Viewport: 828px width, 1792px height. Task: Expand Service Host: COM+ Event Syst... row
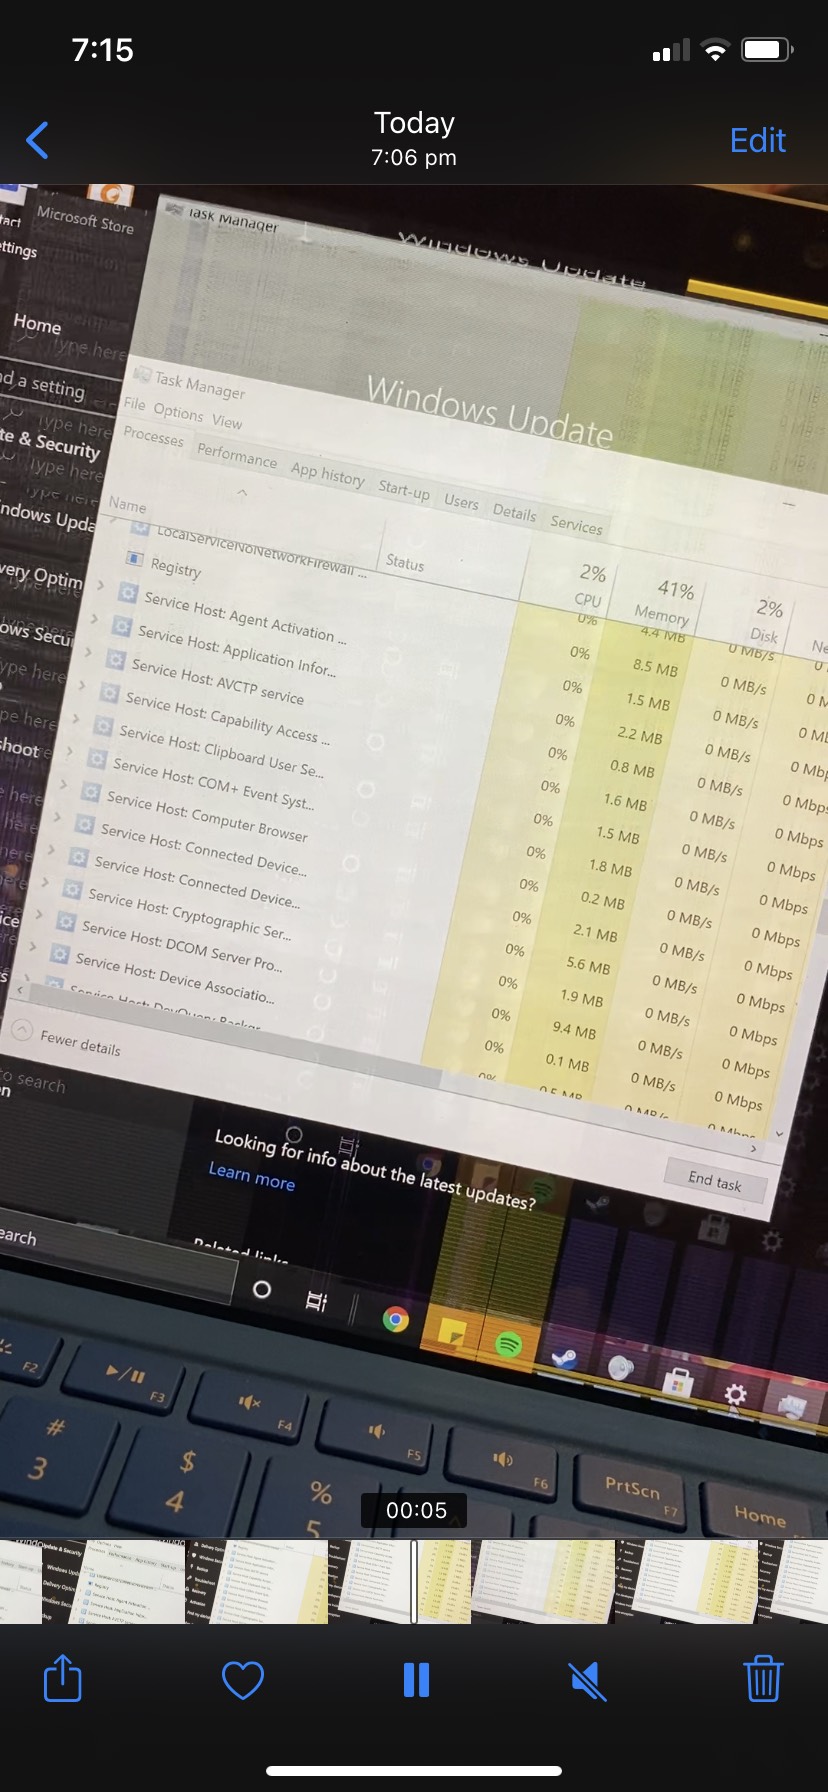pyautogui.click(x=69, y=752)
